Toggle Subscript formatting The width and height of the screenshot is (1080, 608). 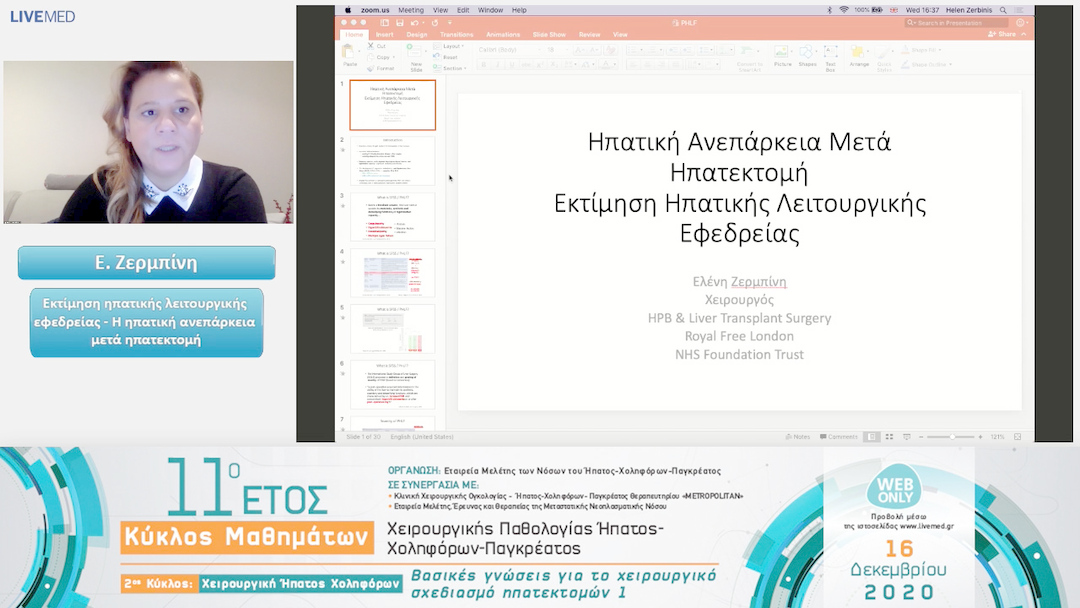(553, 64)
